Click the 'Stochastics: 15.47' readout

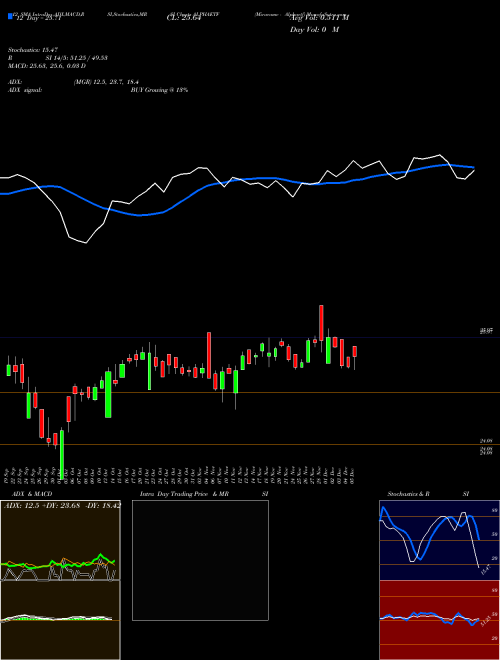click(33, 50)
